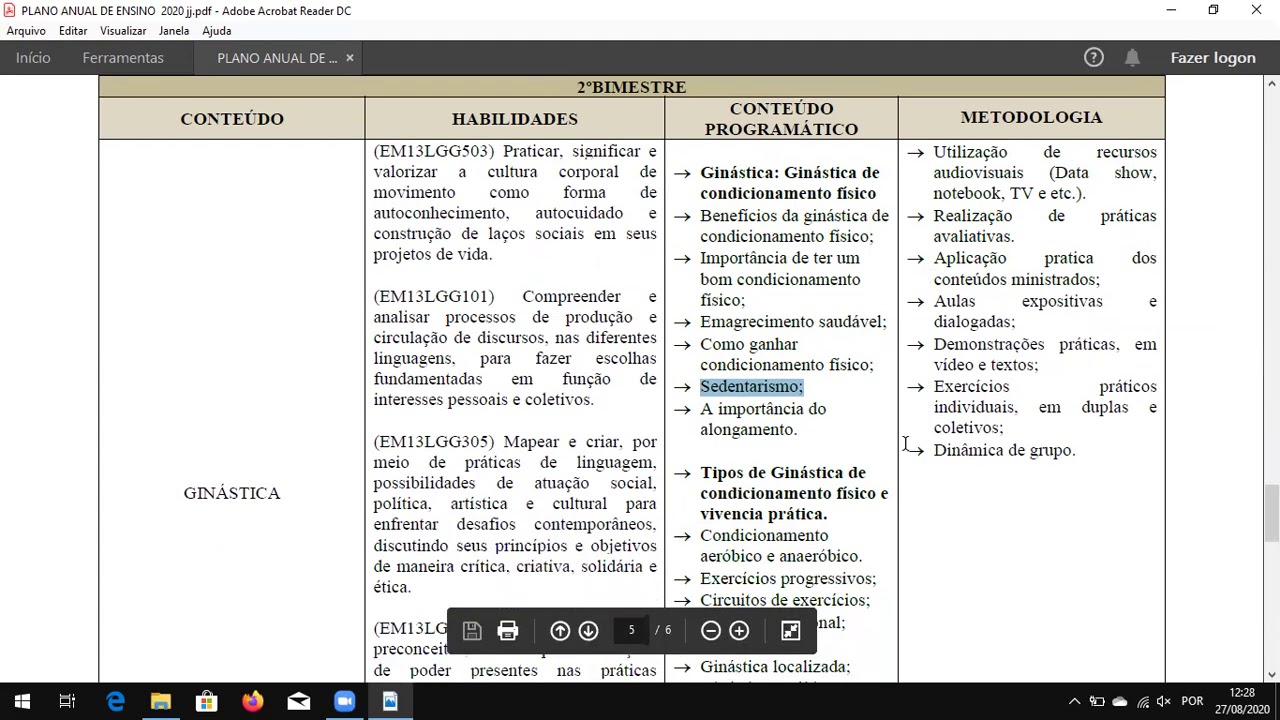The image size is (1280, 720).
Task: Click the text 'Circuitos de exercícios;'
Action: tap(785, 600)
